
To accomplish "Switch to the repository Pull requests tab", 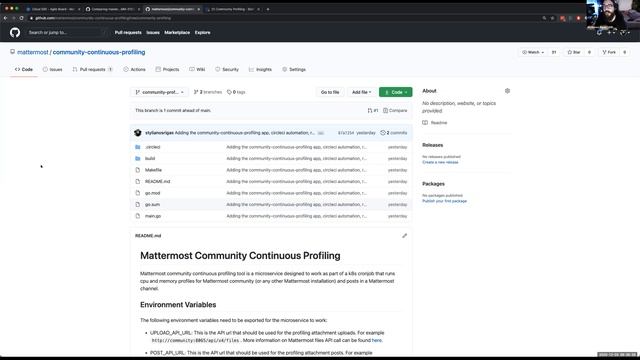I will (x=92, y=69).
